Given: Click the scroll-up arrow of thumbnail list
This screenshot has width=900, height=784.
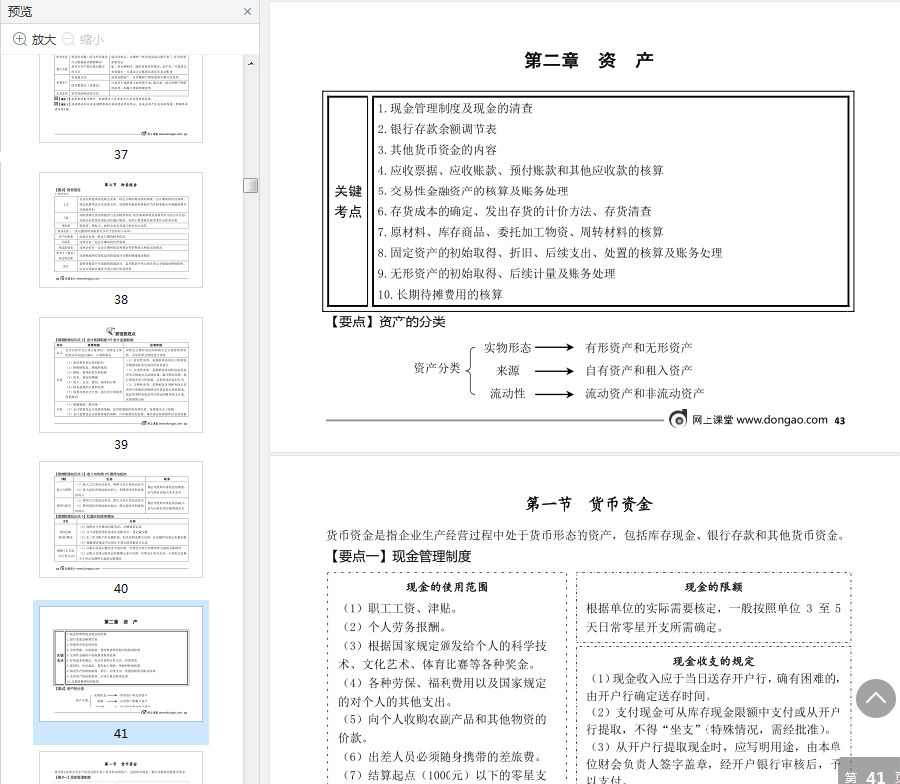Looking at the screenshot, I should click(251, 63).
